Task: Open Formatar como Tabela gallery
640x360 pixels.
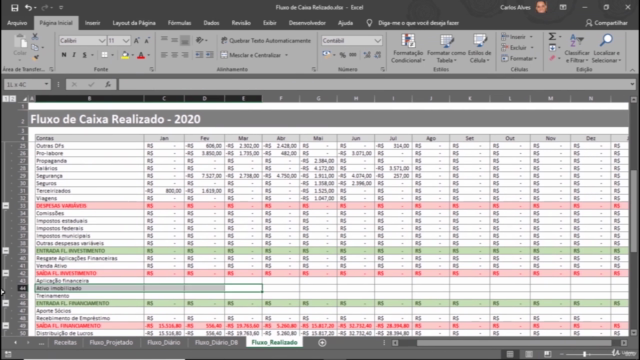Action: coord(446,49)
